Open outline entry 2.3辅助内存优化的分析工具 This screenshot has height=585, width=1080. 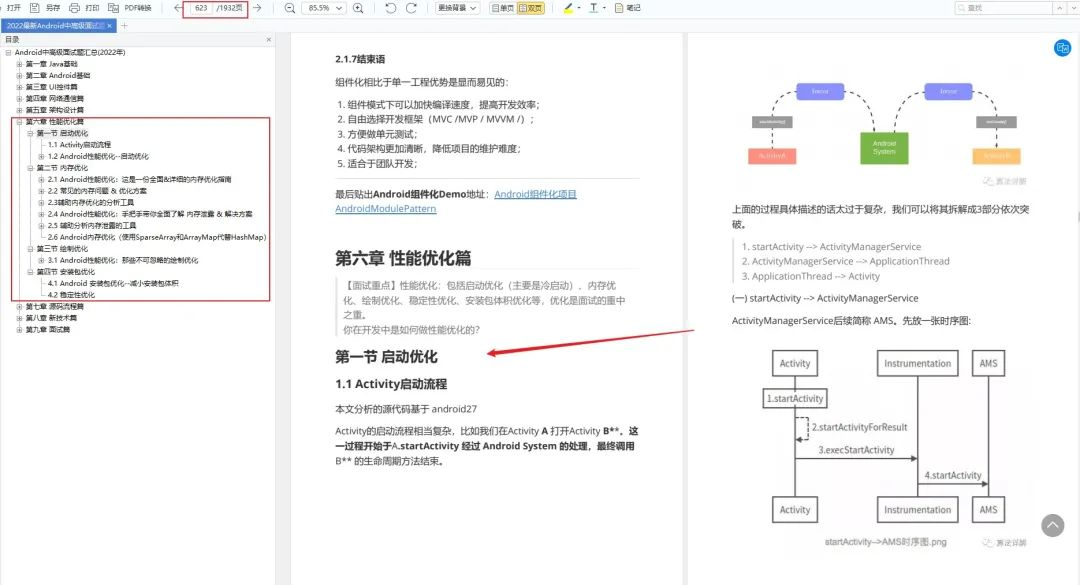[91, 203]
